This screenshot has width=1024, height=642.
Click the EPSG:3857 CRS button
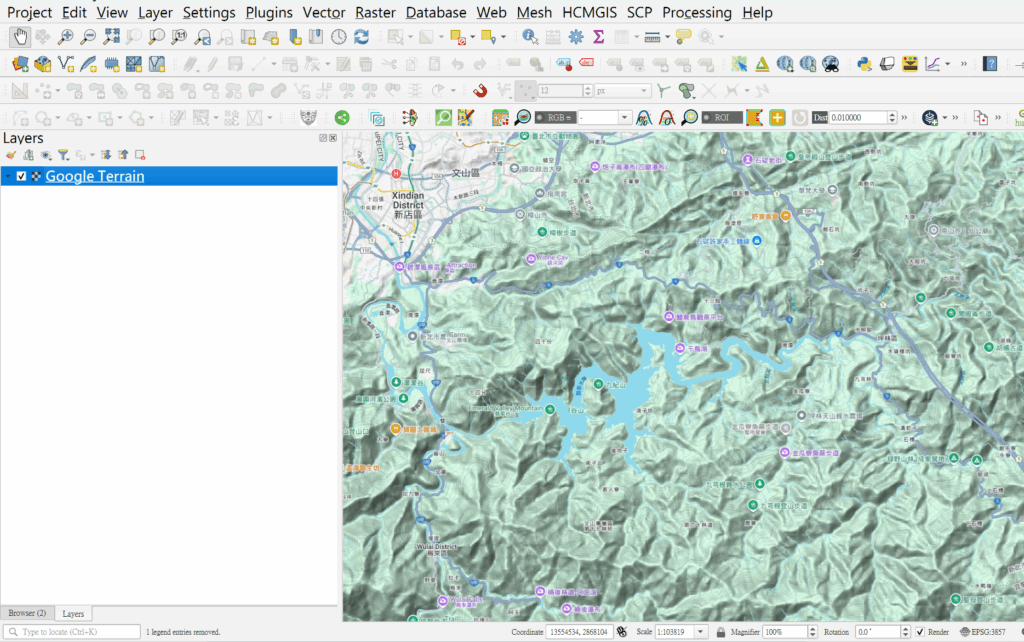pos(982,632)
